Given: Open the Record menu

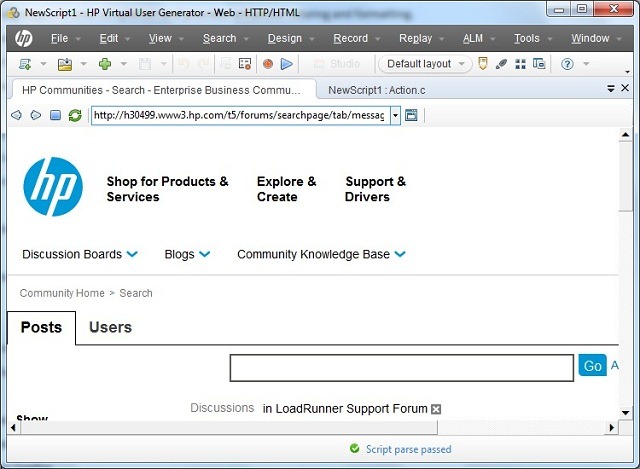Looking at the screenshot, I should click(356, 38).
